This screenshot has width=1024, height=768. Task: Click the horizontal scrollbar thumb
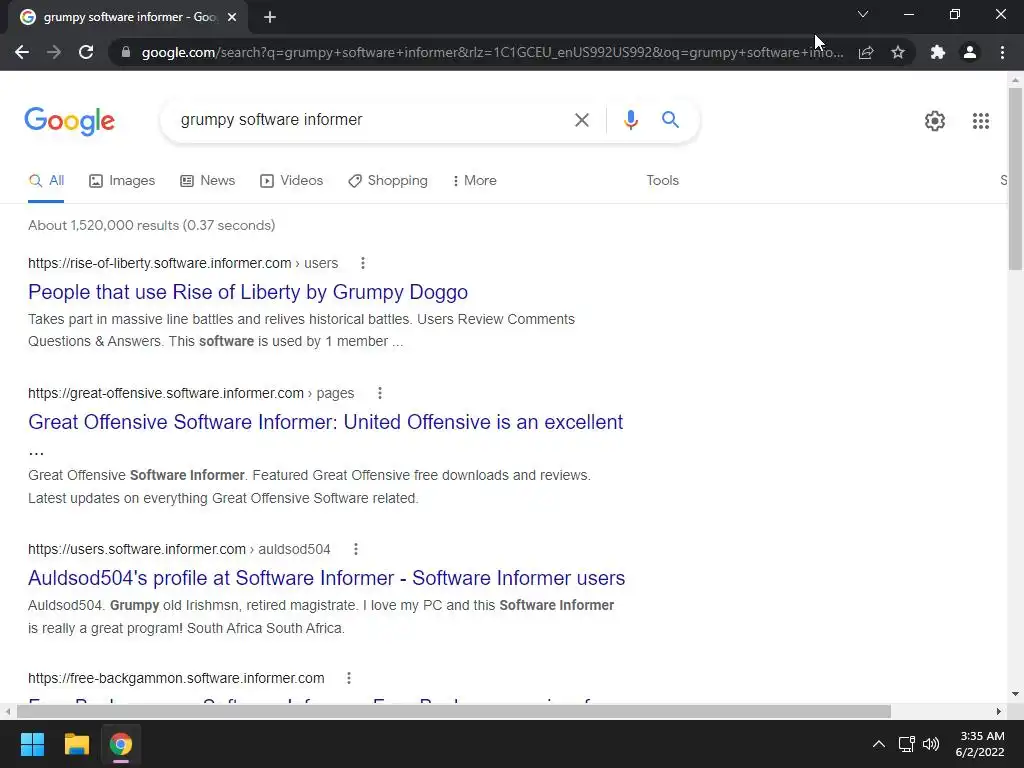tap(454, 711)
